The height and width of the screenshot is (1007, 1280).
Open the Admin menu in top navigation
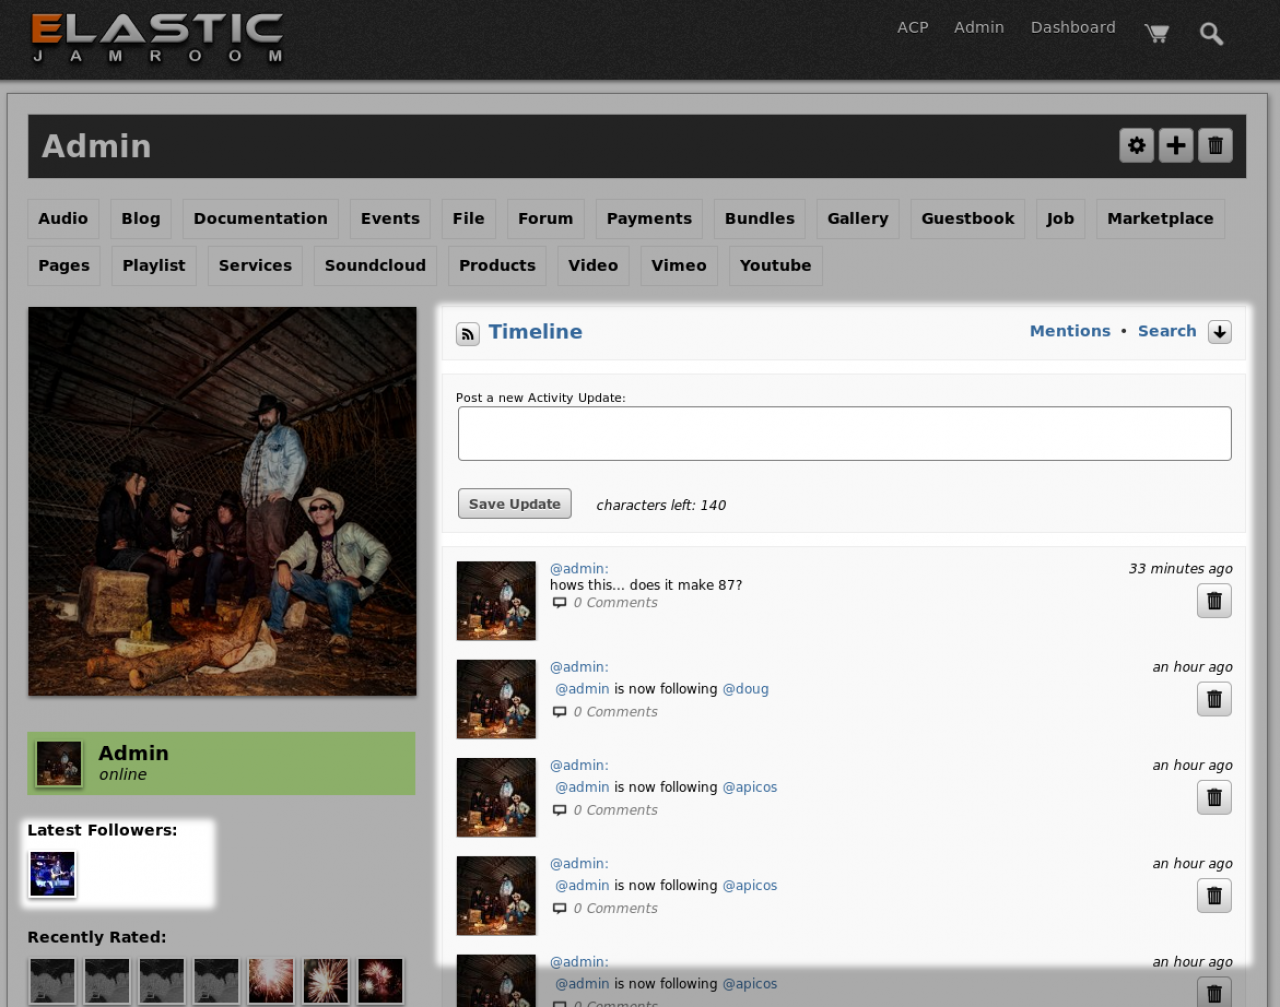(979, 27)
